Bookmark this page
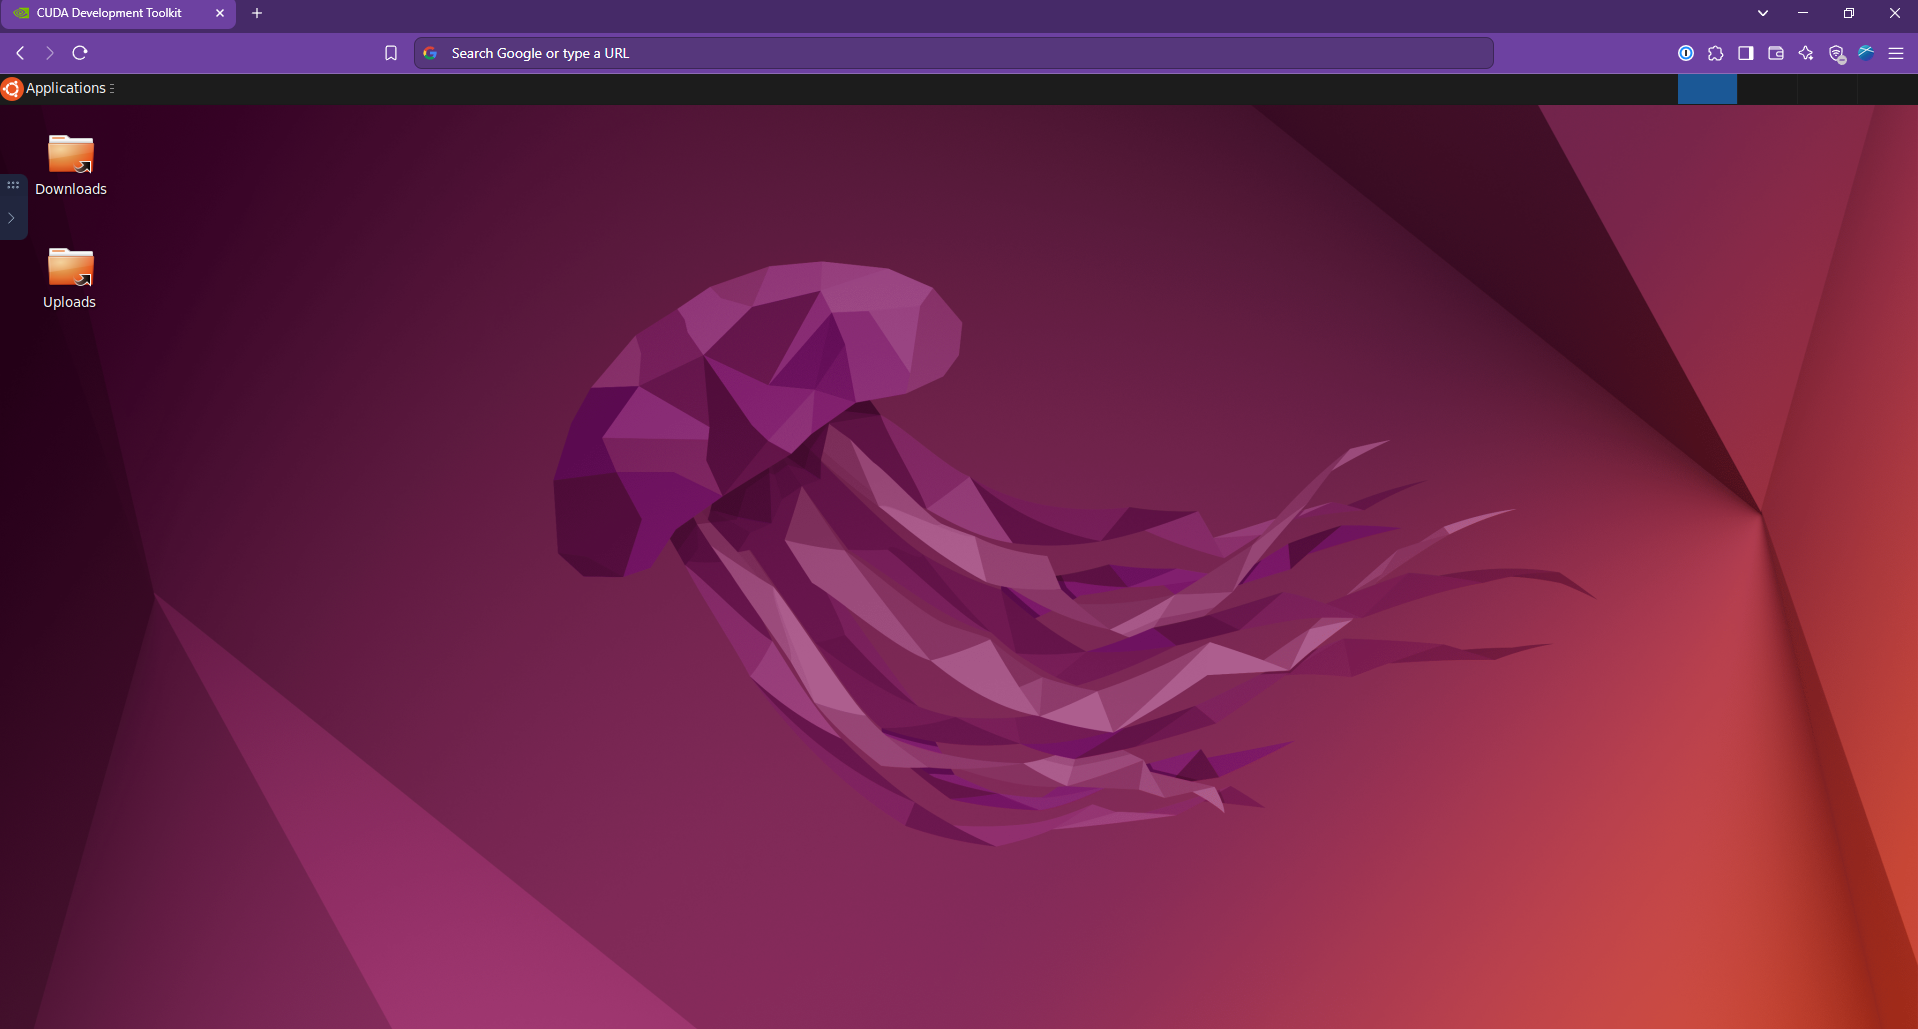The height and width of the screenshot is (1029, 1918). 391,53
